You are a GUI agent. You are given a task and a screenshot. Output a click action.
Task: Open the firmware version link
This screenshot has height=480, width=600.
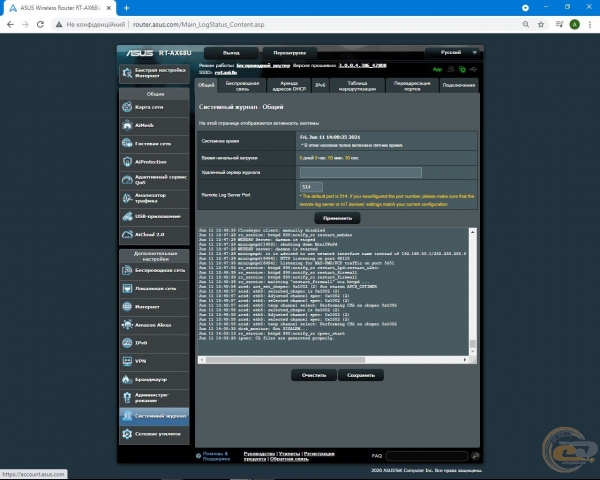click(x=362, y=65)
